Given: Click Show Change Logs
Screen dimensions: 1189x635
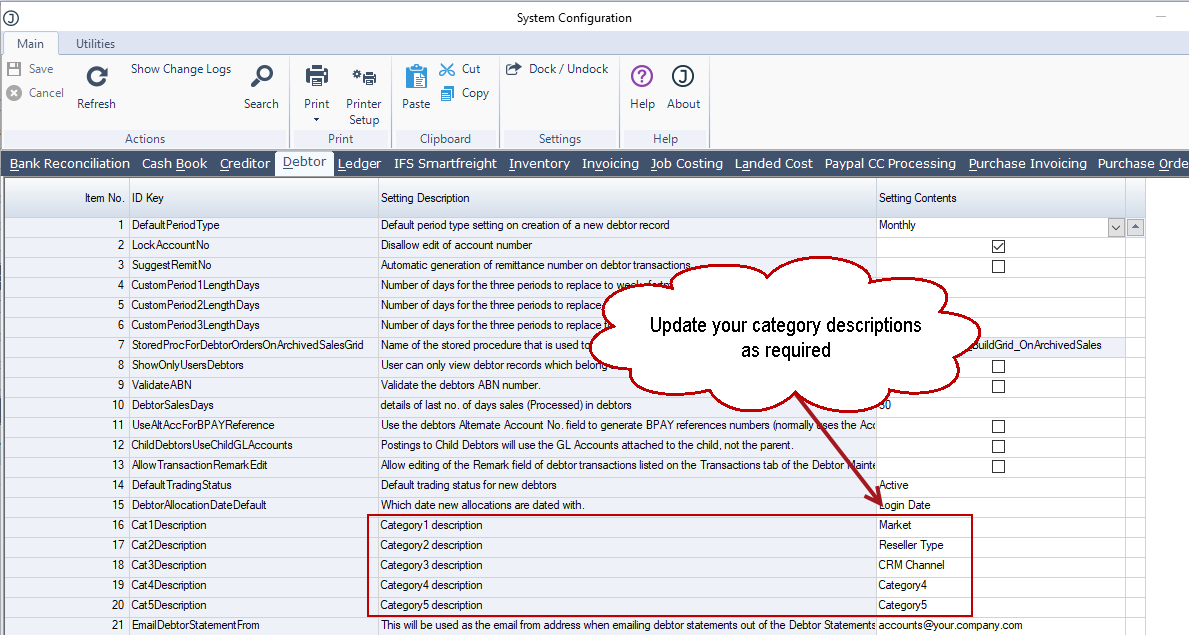Looking at the screenshot, I should [x=180, y=69].
